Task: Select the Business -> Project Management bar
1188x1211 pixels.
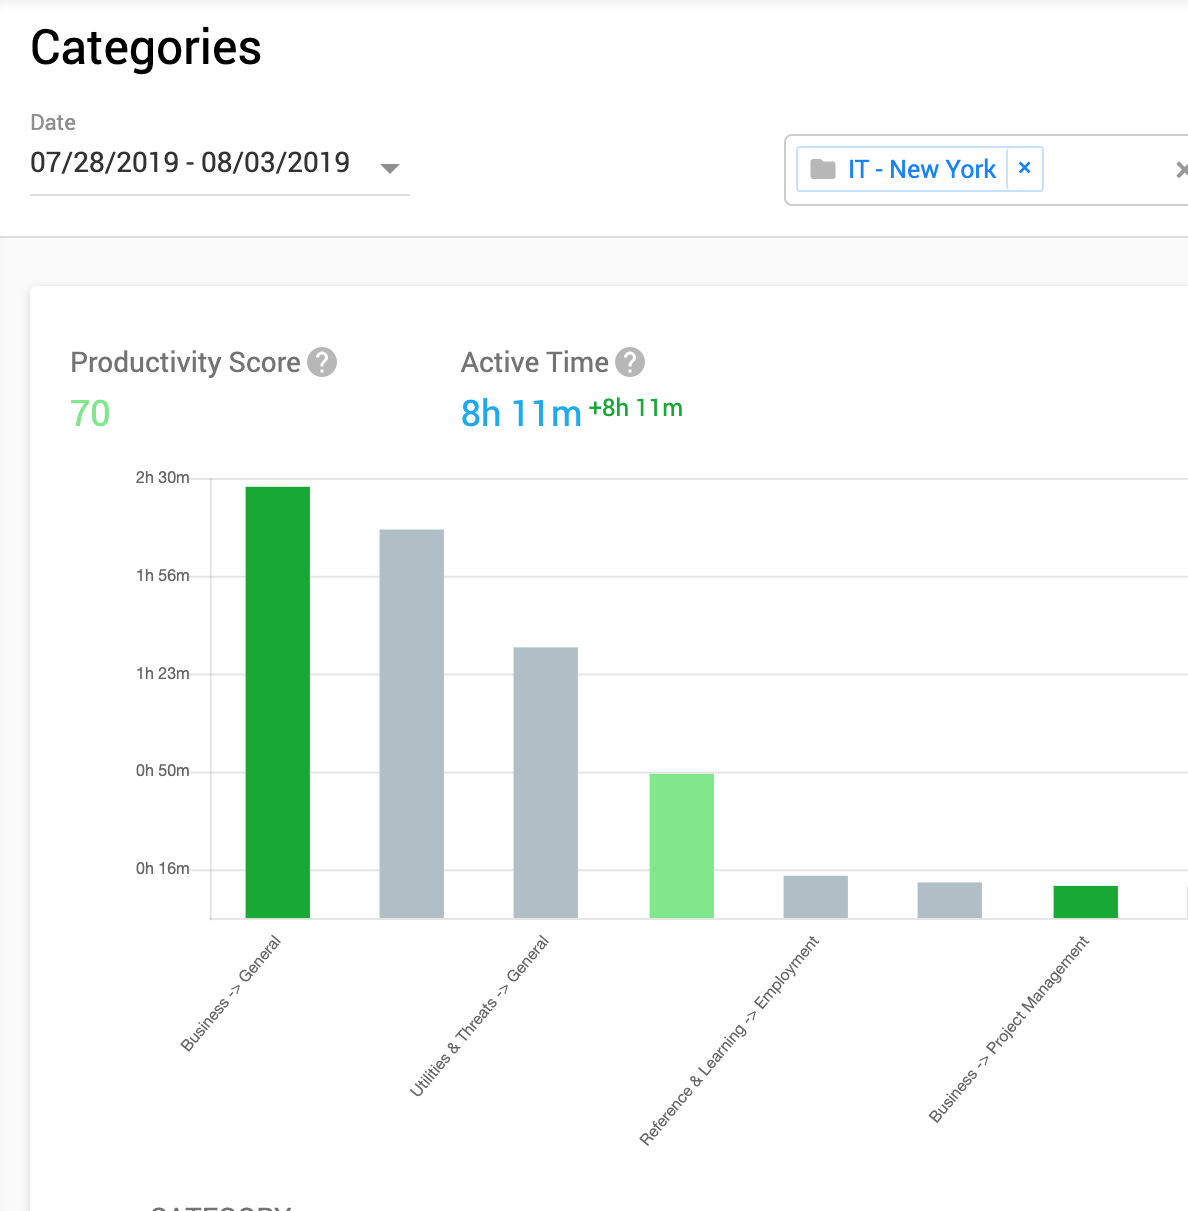Action: click(x=1086, y=902)
